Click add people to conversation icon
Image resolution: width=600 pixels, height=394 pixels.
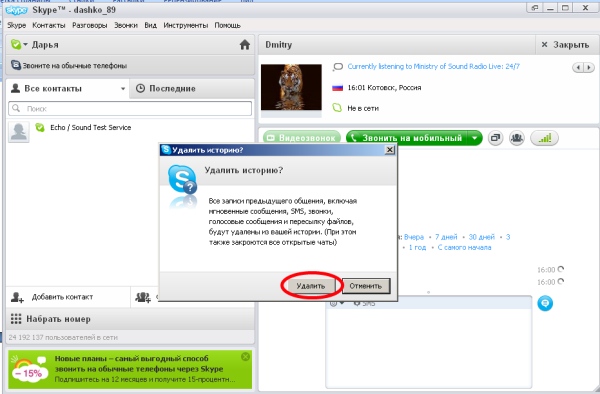(517, 138)
